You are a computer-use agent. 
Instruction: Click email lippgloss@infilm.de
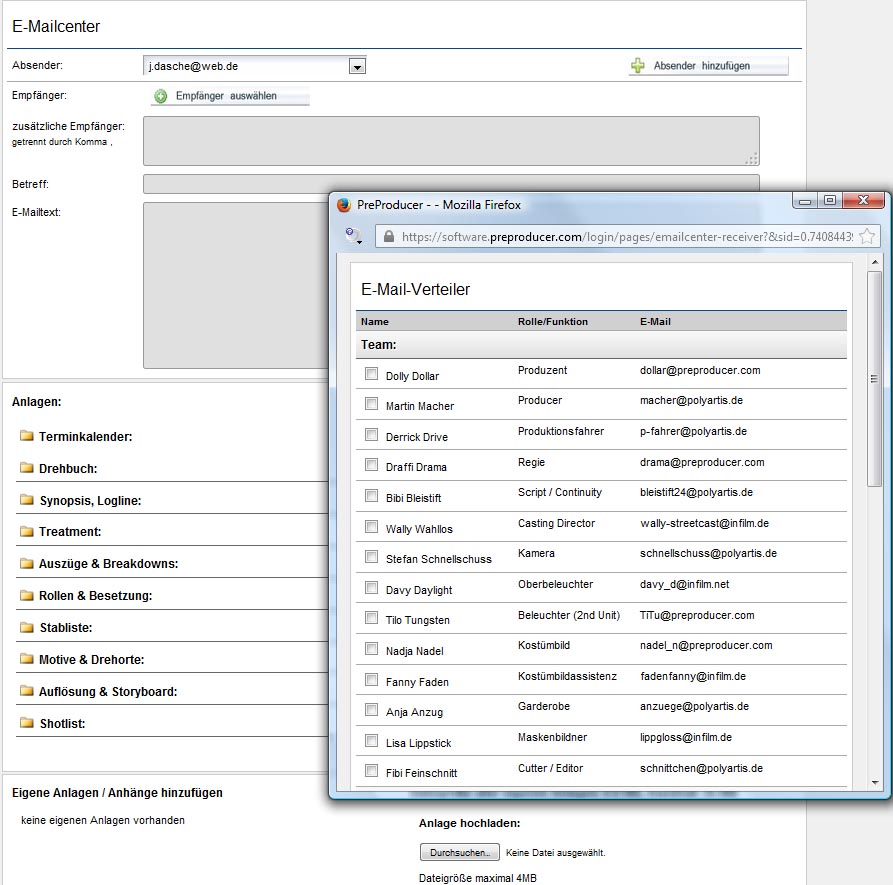686,738
